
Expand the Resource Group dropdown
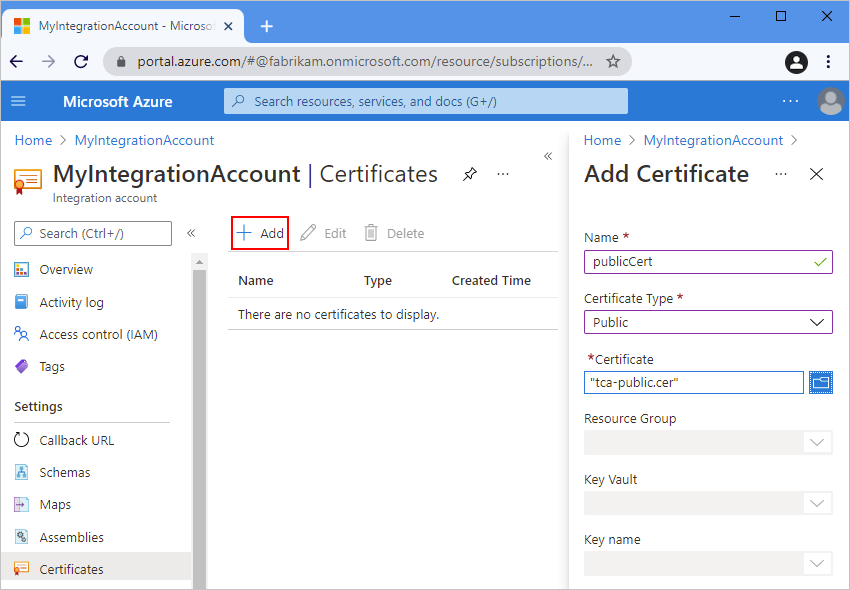point(816,442)
